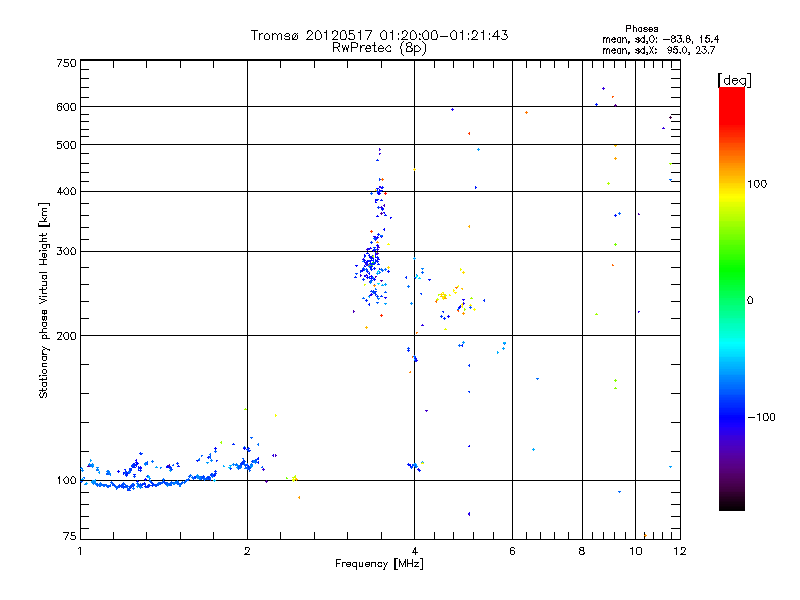
Task: Click the colorbar label '-100'
Action: (761, 417)
